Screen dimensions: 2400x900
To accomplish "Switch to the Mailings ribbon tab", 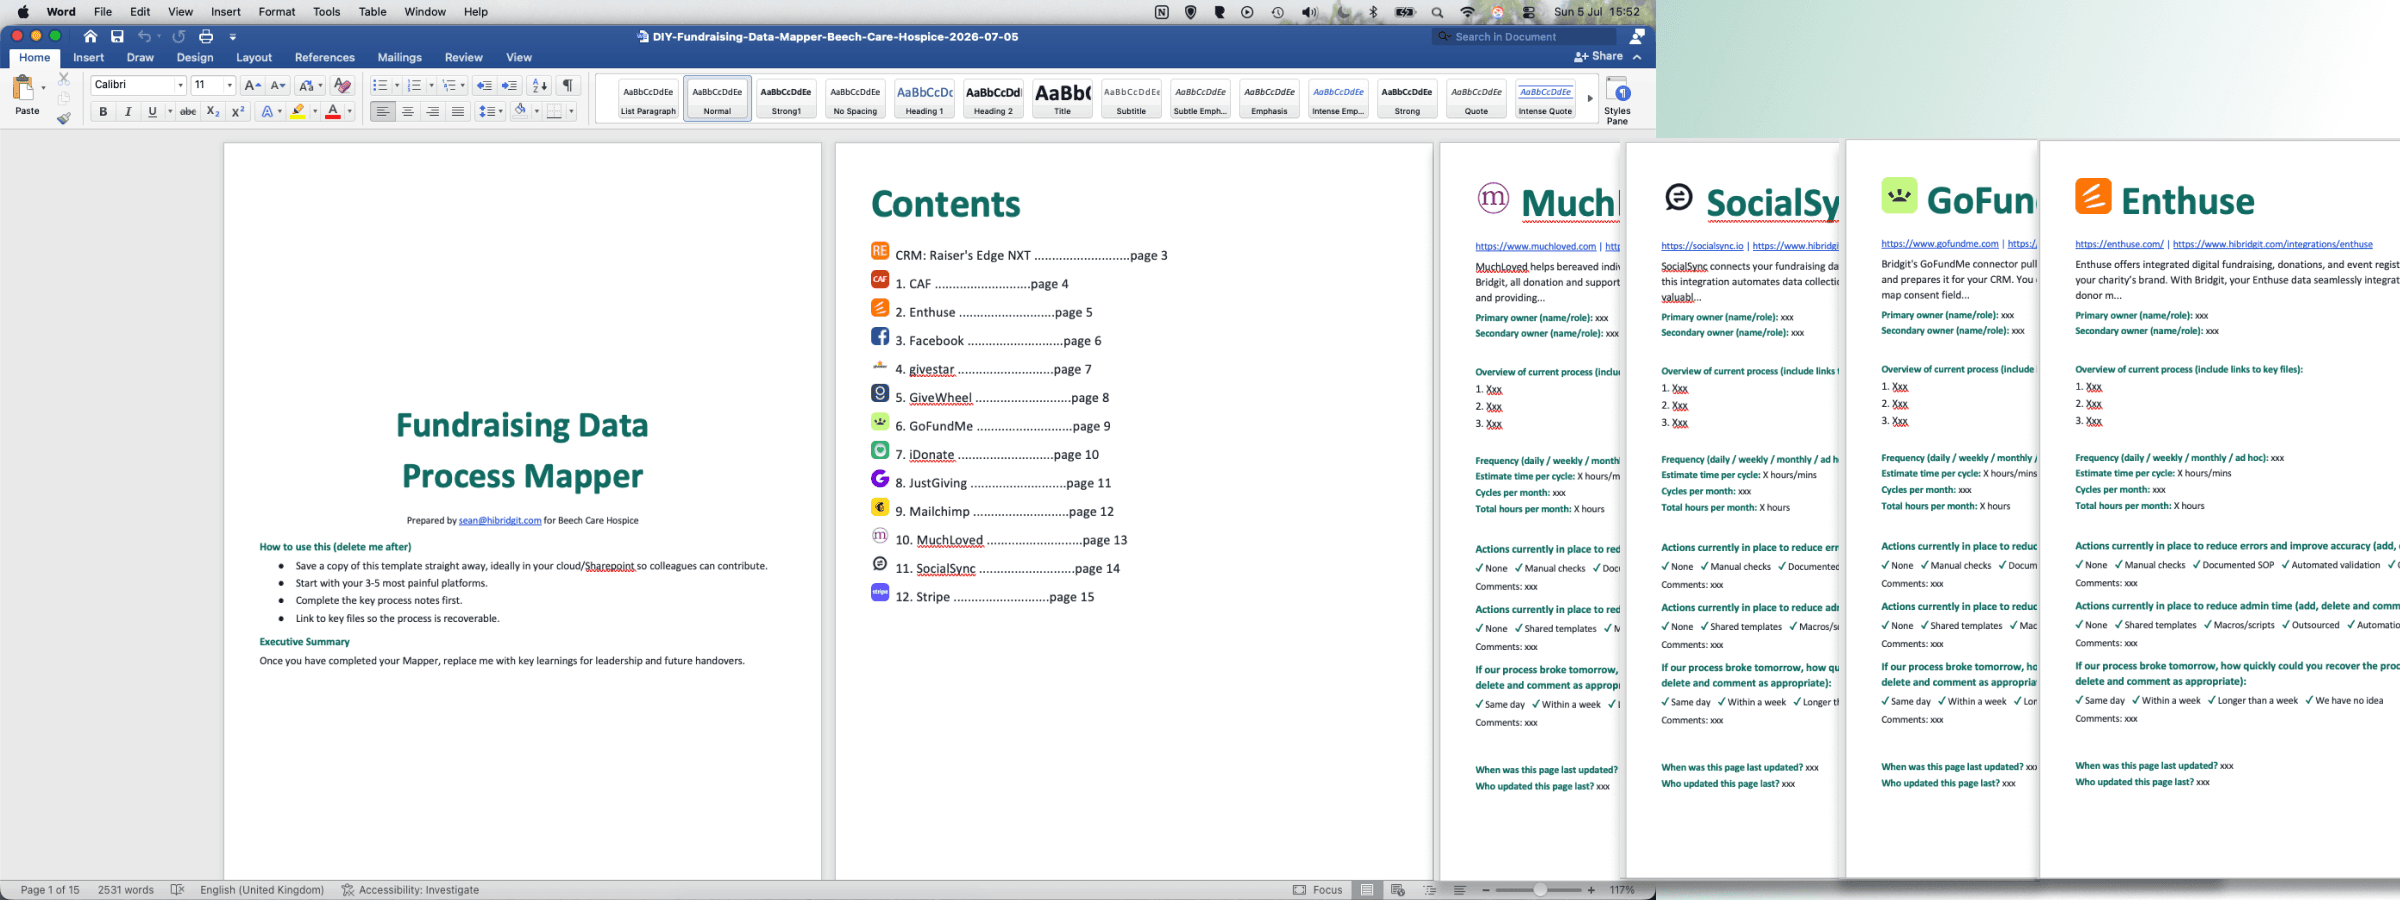I will (399, 57).
